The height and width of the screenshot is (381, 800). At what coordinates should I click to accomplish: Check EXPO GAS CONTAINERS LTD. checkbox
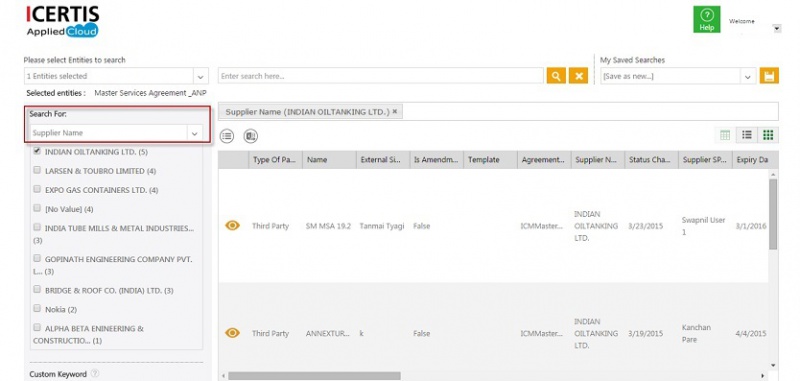point(37,189)
